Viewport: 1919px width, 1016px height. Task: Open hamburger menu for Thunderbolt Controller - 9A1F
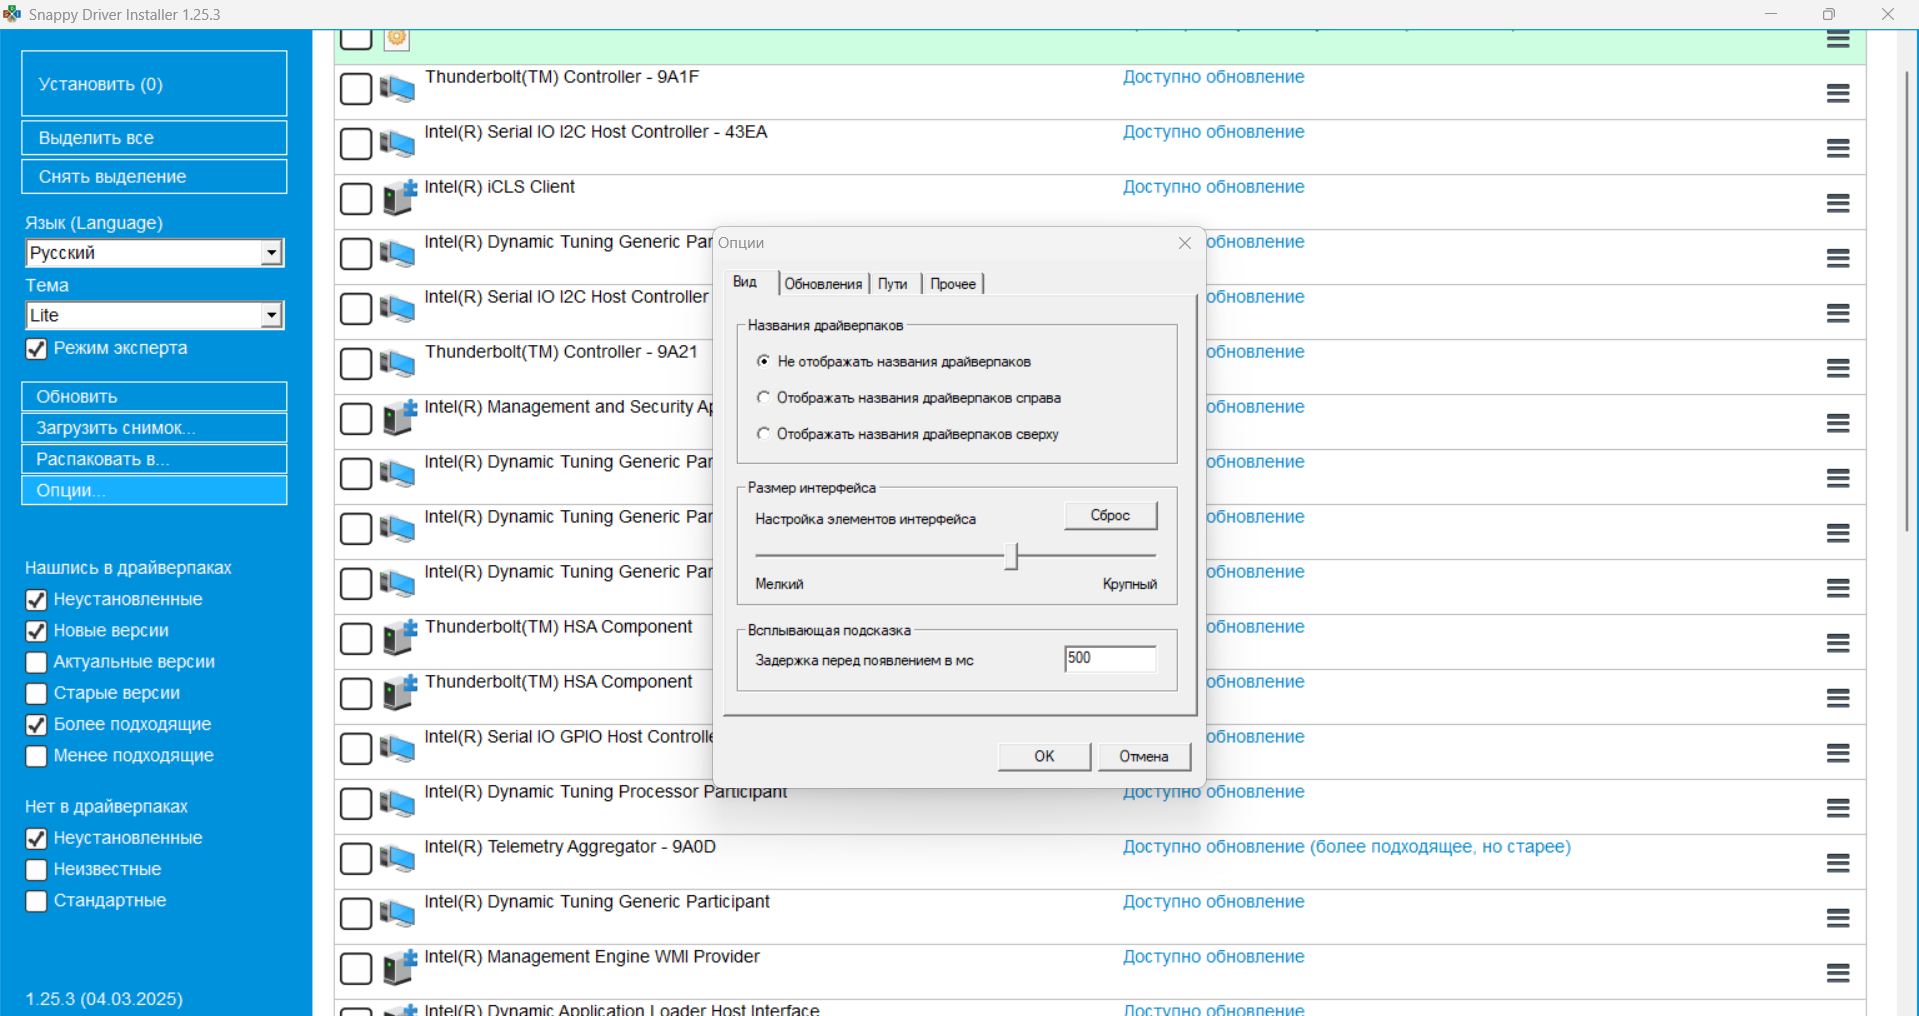pyautogui.click(x=1838, y=93)
